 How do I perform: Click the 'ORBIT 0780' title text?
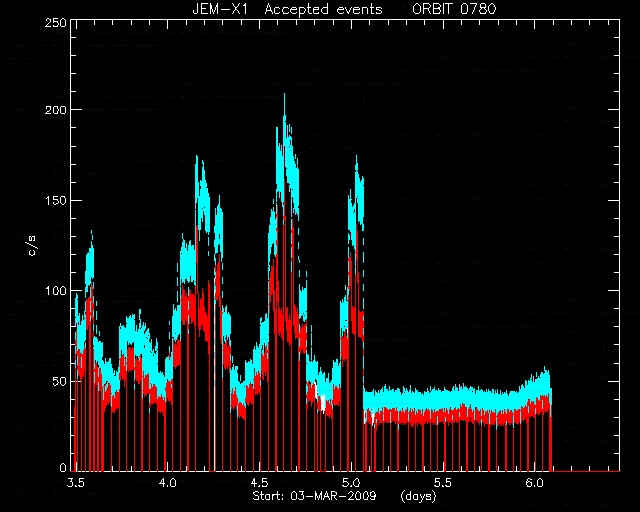point(454,9)
